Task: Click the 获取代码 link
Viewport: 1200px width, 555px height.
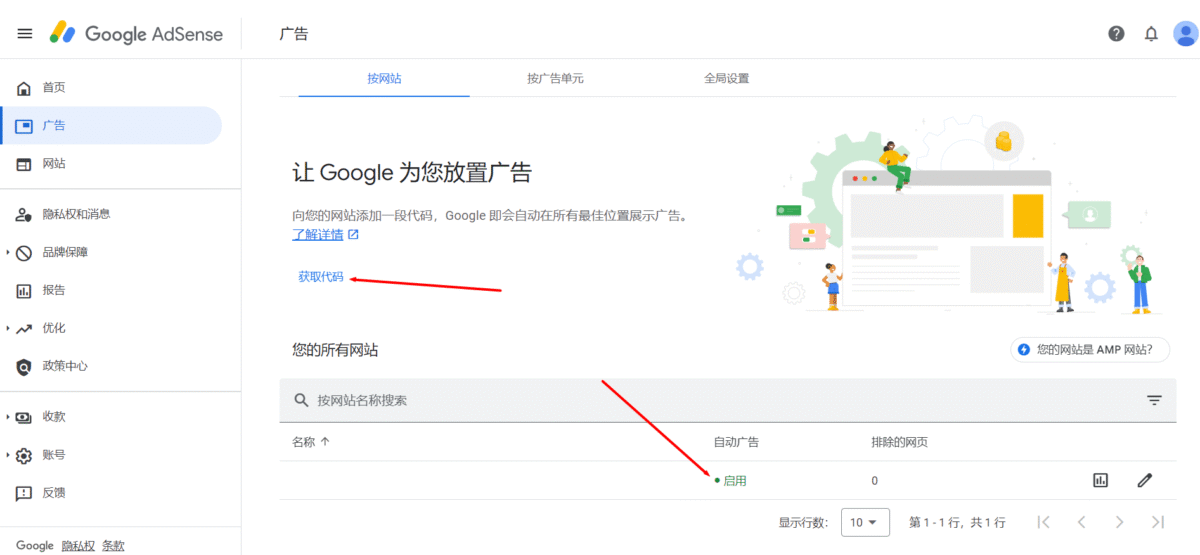Action: pos(320,277)
